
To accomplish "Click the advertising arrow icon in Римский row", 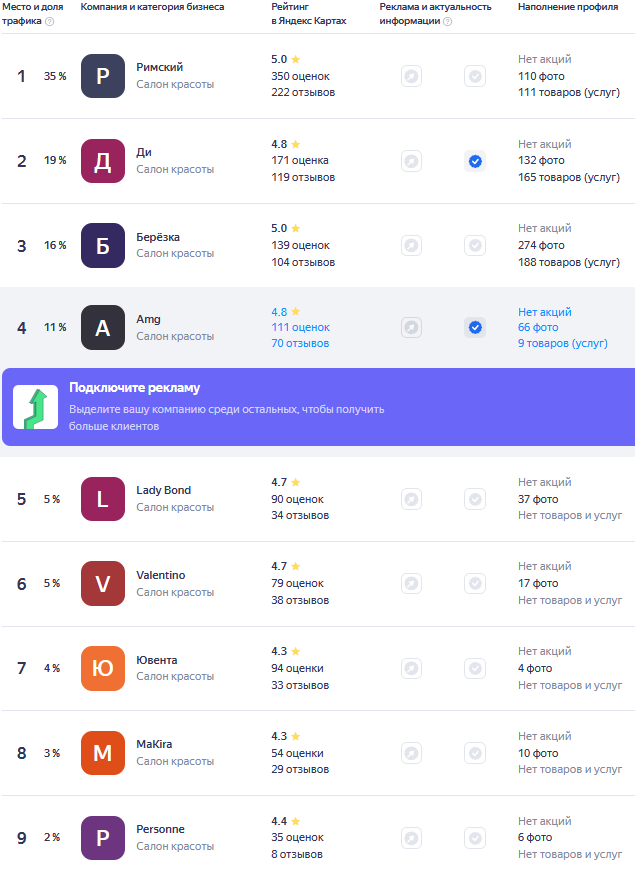I will click(x=411, y=76).
